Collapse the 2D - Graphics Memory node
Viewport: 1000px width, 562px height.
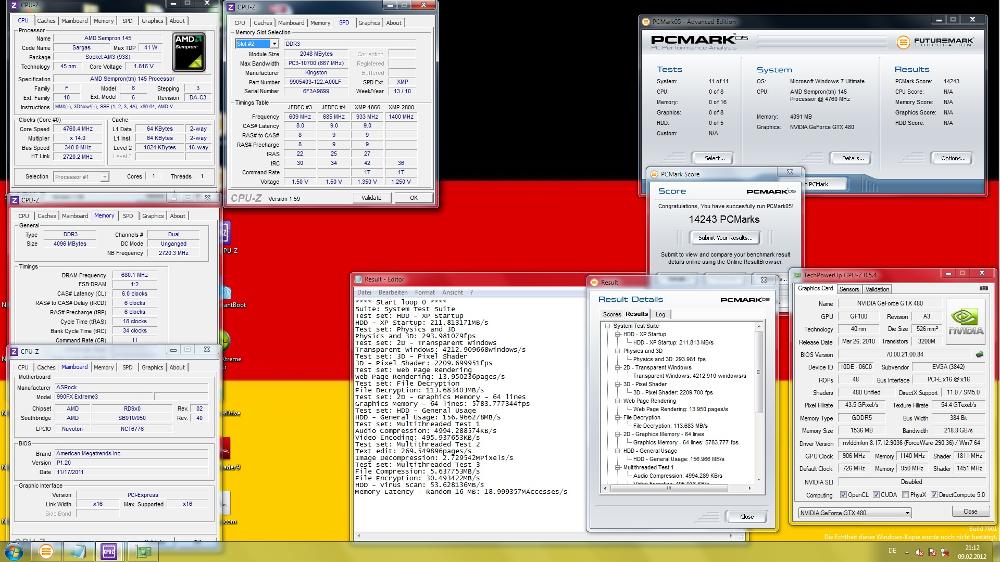click(x=617, y=434)
